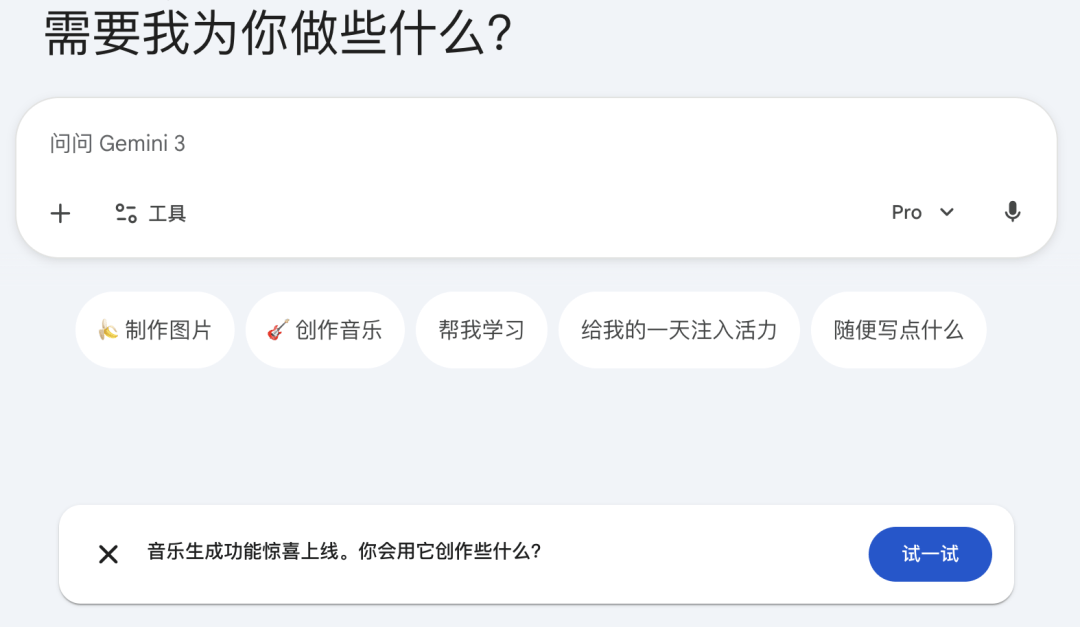Dismiss the music banner with X

108,554
